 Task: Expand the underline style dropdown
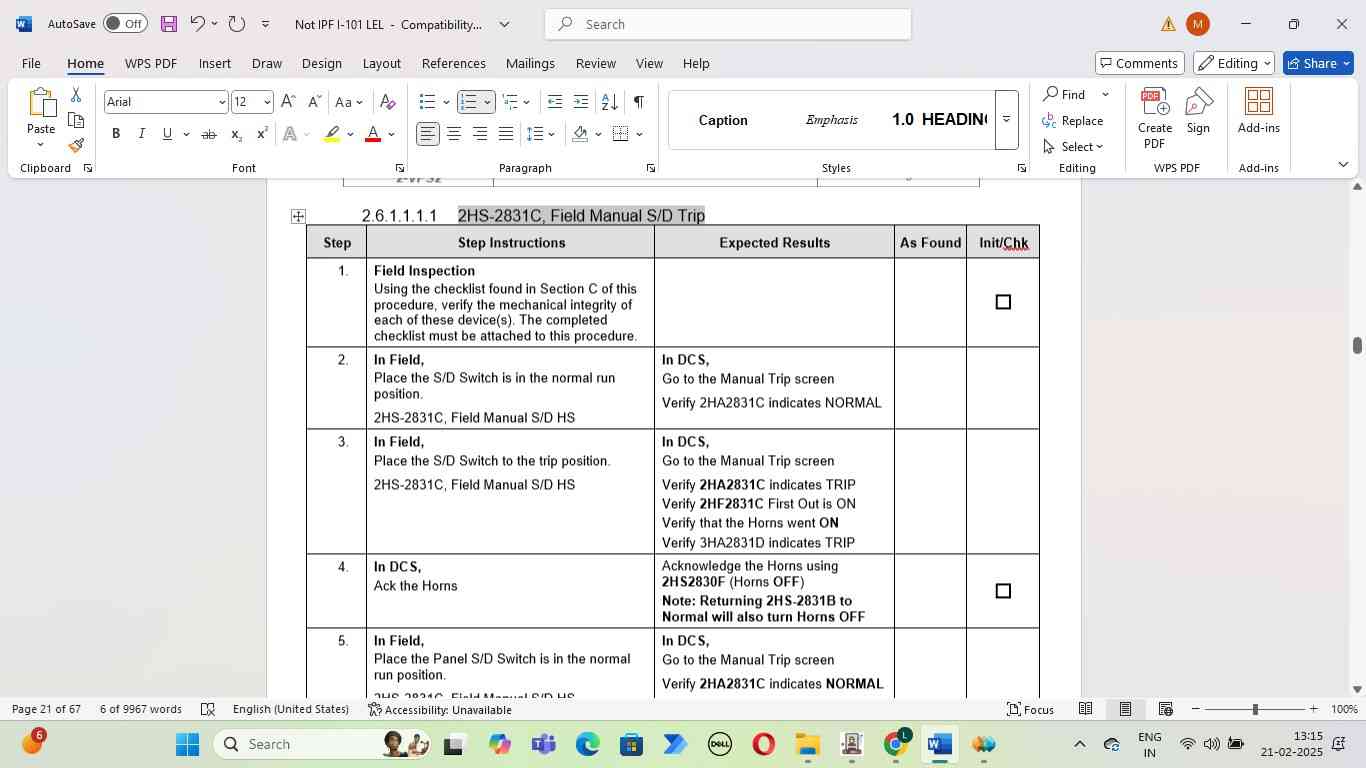(x=186, y=134)
